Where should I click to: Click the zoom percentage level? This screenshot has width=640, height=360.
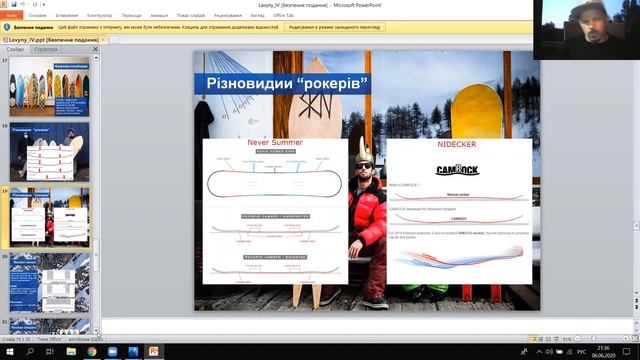(x=567, y=339)
